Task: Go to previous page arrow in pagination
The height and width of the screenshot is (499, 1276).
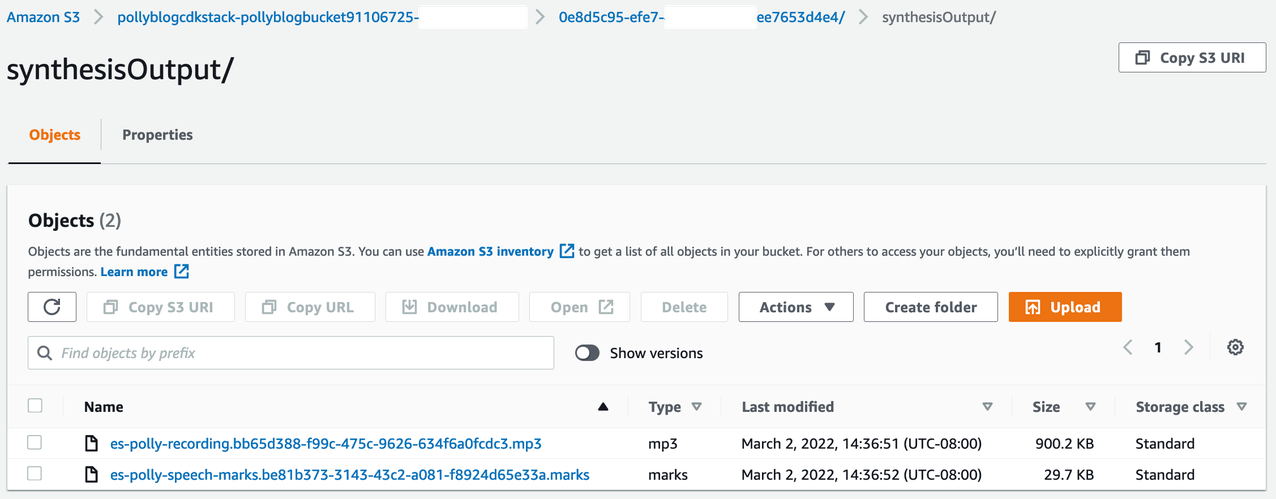Action: [1128, 347]
